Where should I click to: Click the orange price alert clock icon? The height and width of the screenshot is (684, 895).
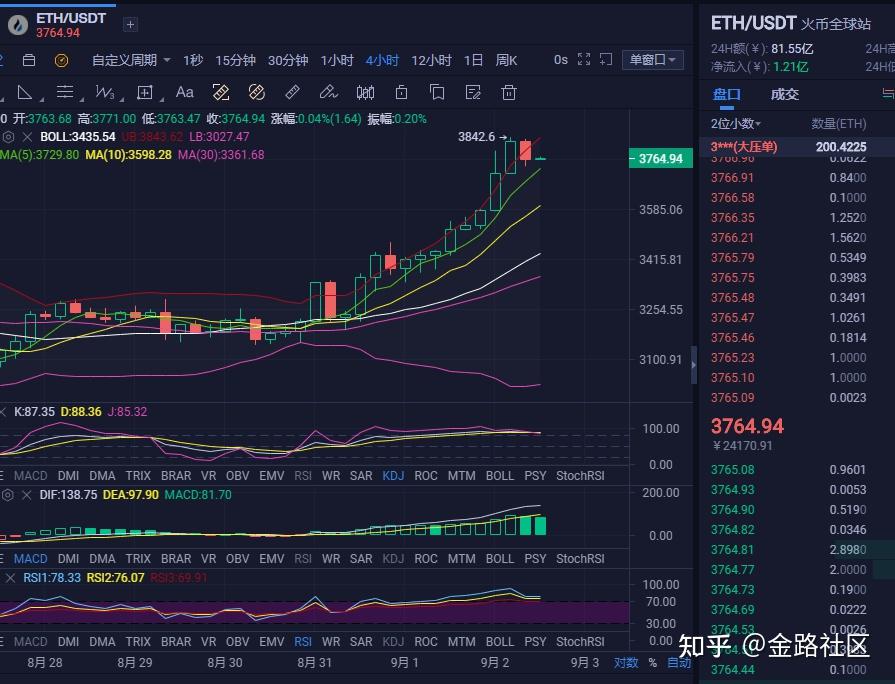pos(61,60)
